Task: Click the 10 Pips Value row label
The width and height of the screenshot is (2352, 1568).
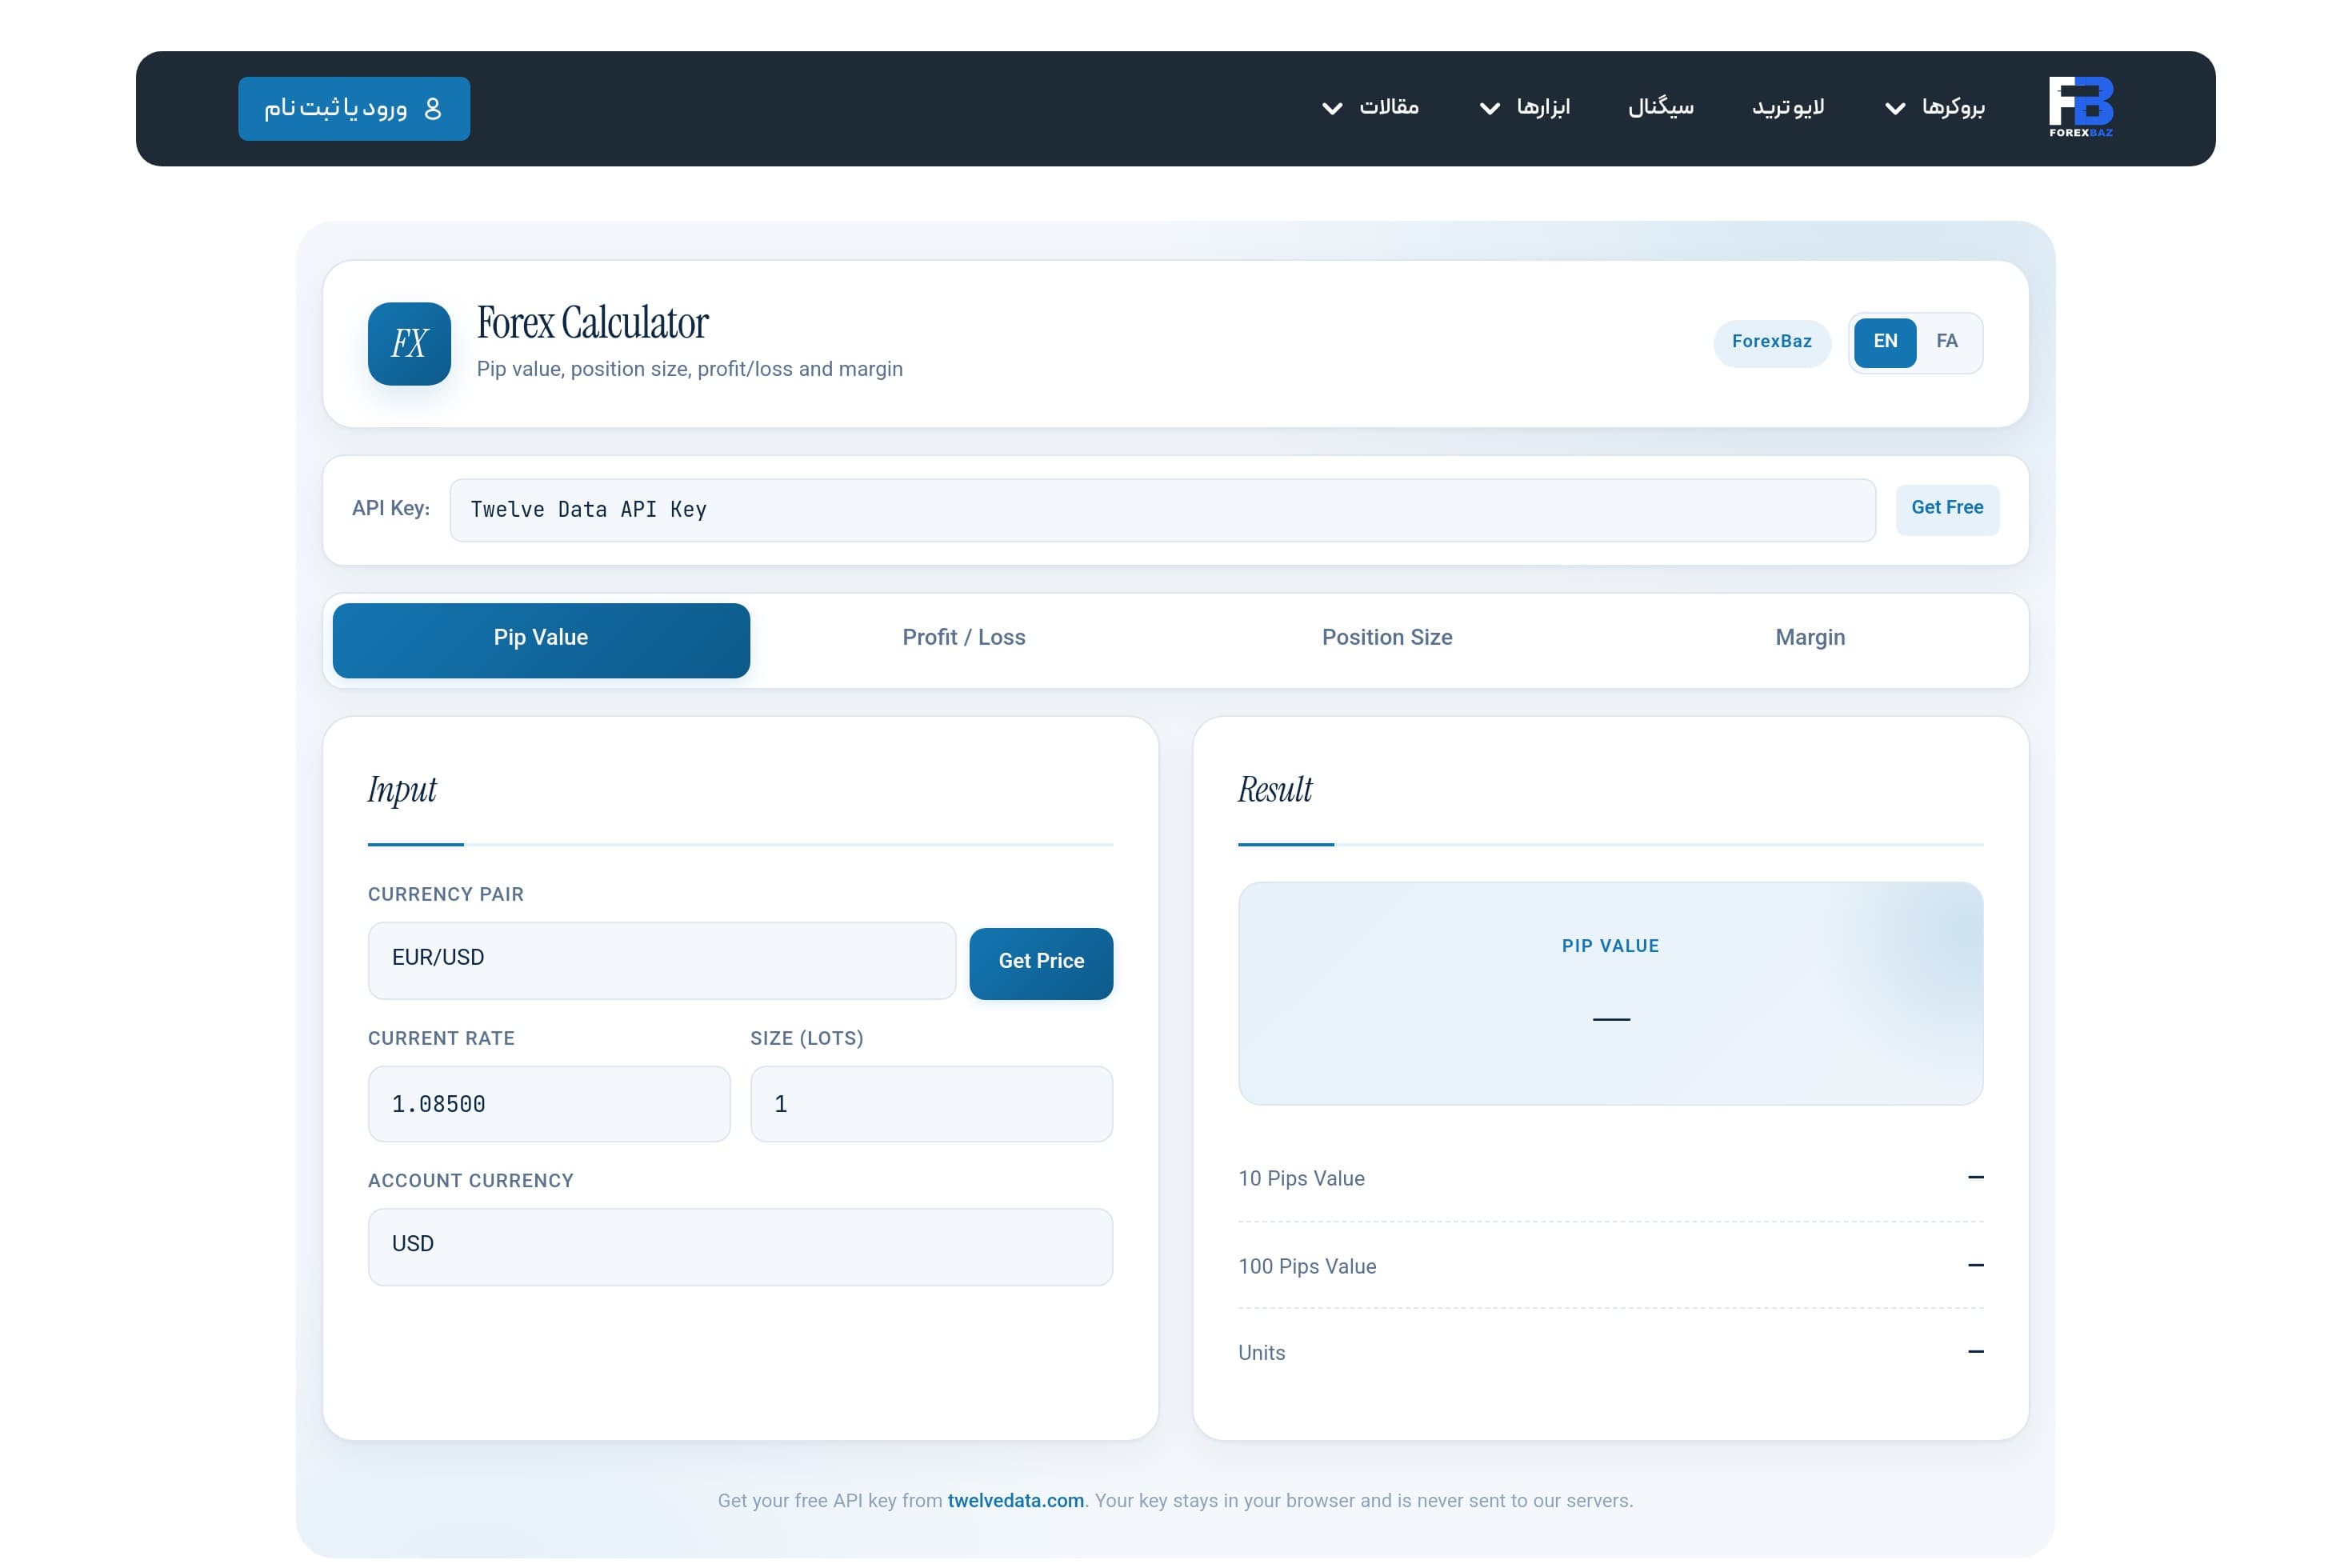Action: [x=1301, y=1178]
